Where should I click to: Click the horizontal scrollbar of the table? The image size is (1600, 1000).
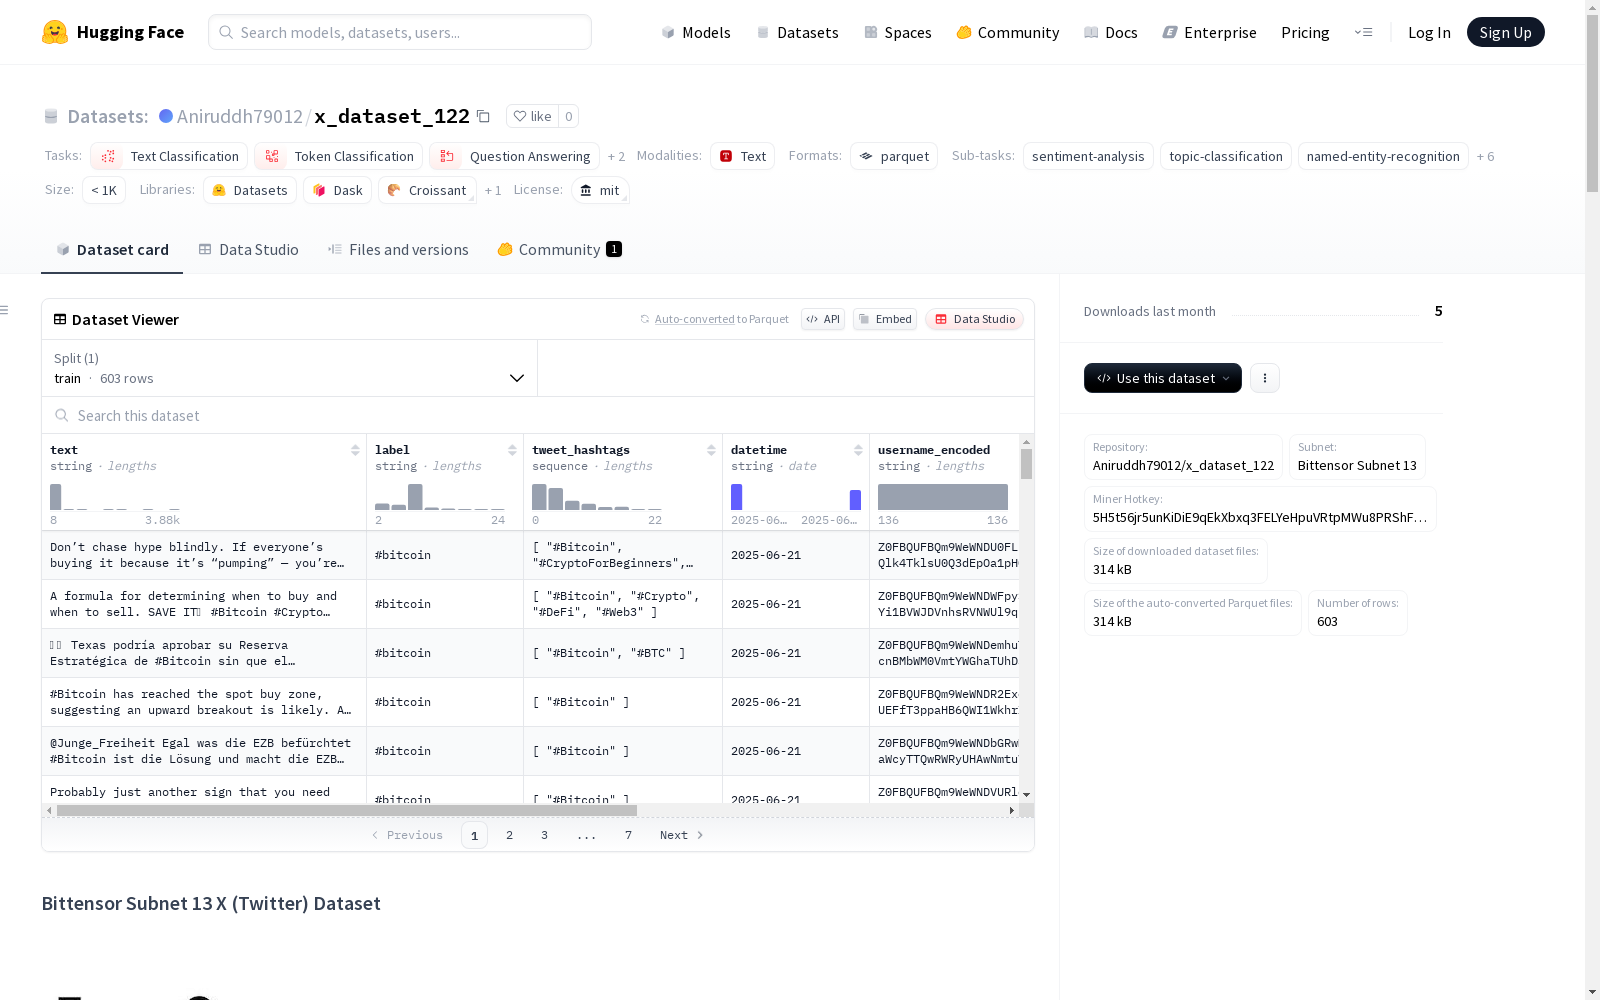[347, 810]
